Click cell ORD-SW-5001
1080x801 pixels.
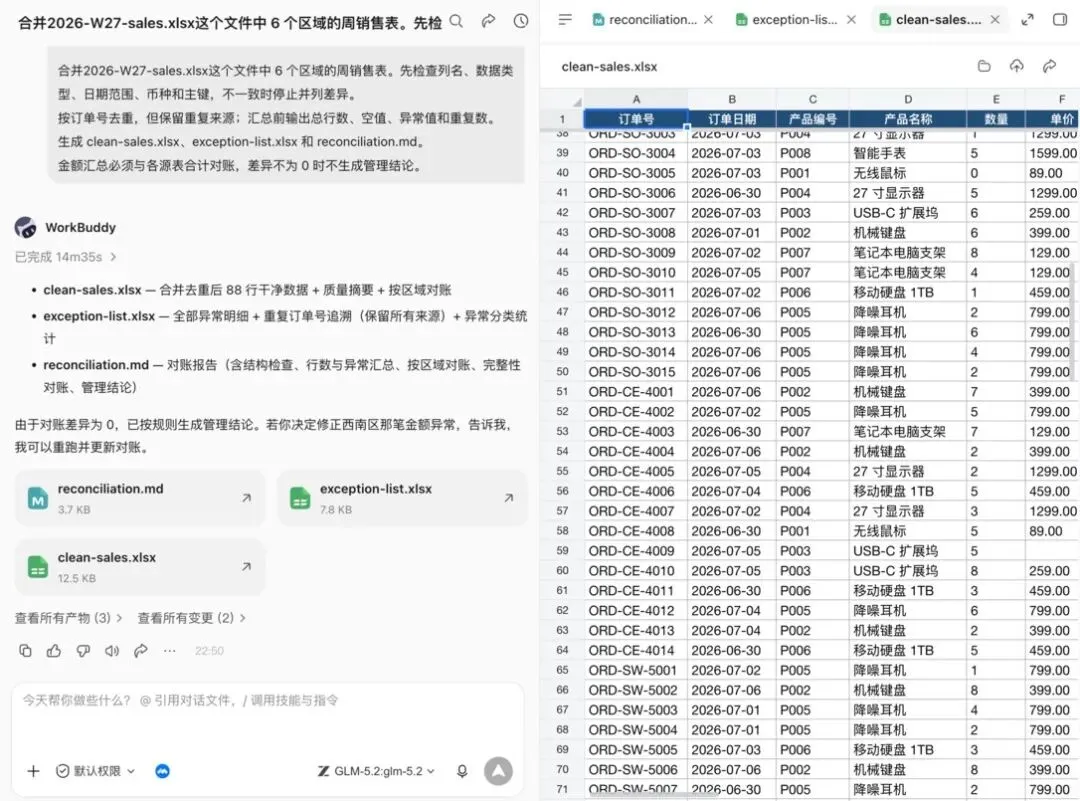pyautogui.click(x=636, y=670)
